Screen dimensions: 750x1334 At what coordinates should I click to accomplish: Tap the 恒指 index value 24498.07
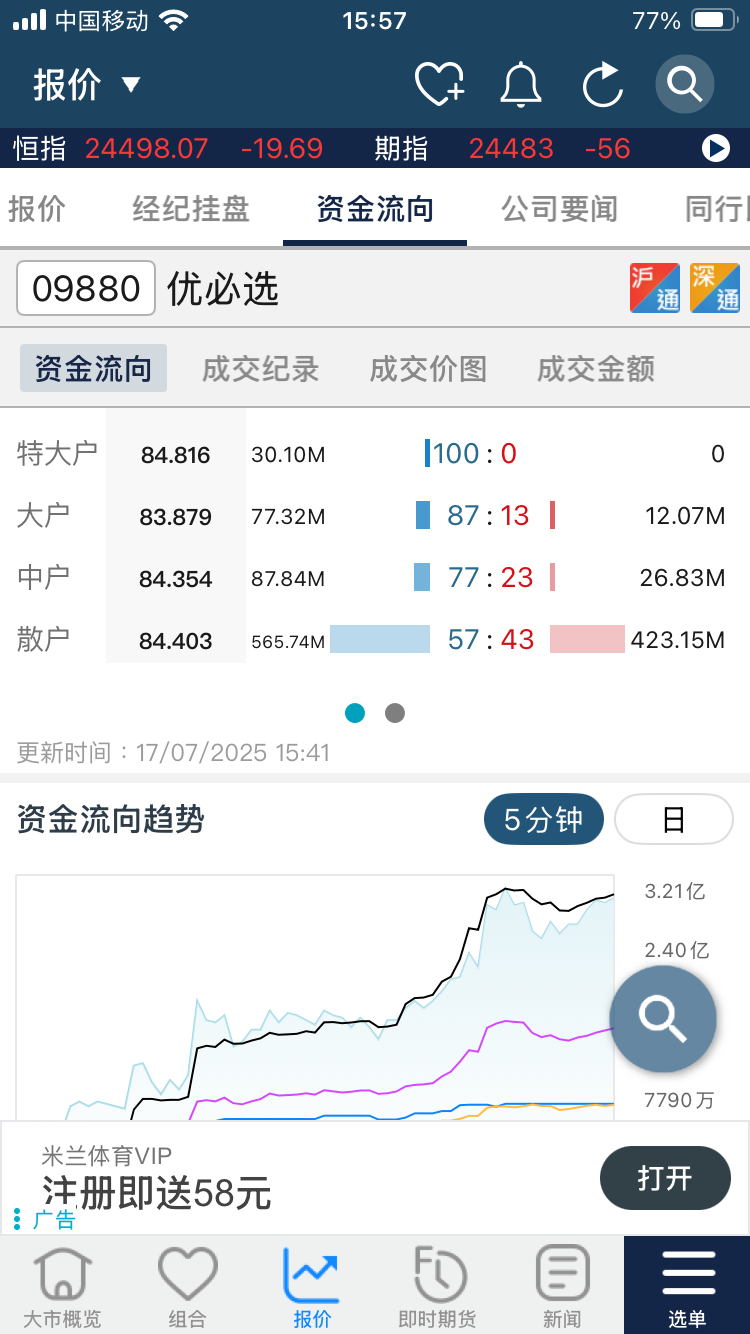click(x=146, y=149)
